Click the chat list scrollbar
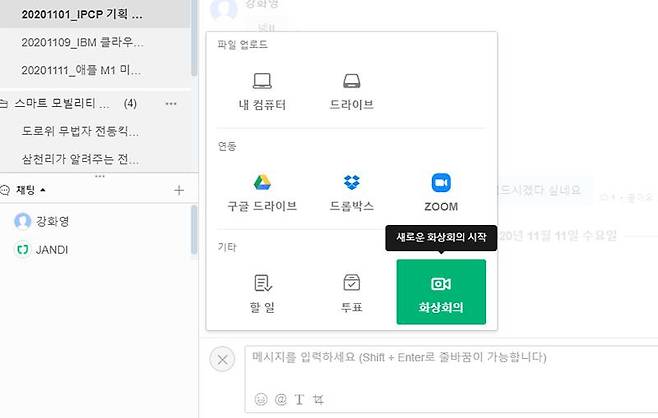 [x=194, y=230]
